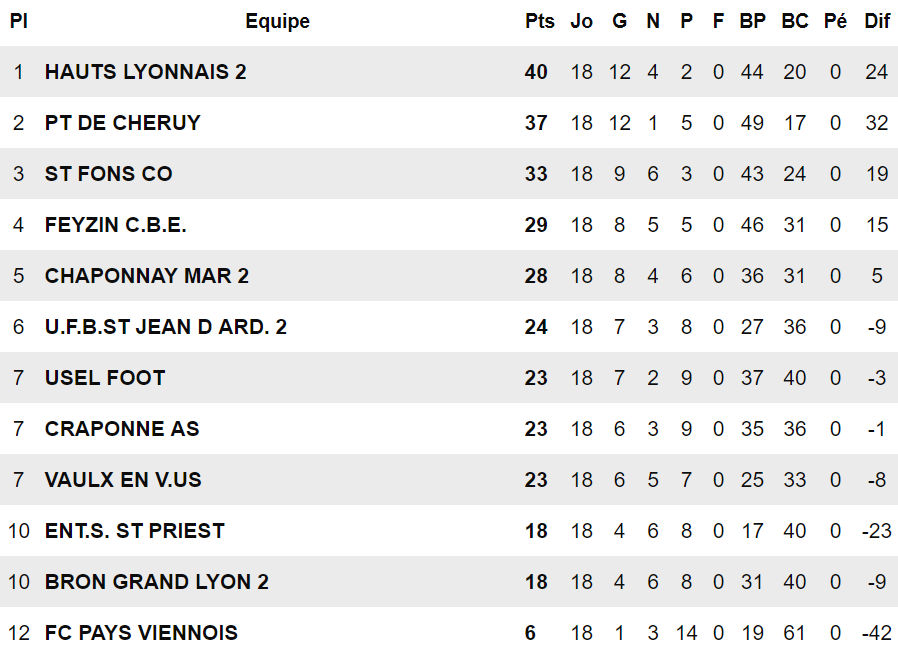This screenshot has height=662, width=898.
Task: Open the PT DE CHERUY team link
Action: tap(122, 123)
